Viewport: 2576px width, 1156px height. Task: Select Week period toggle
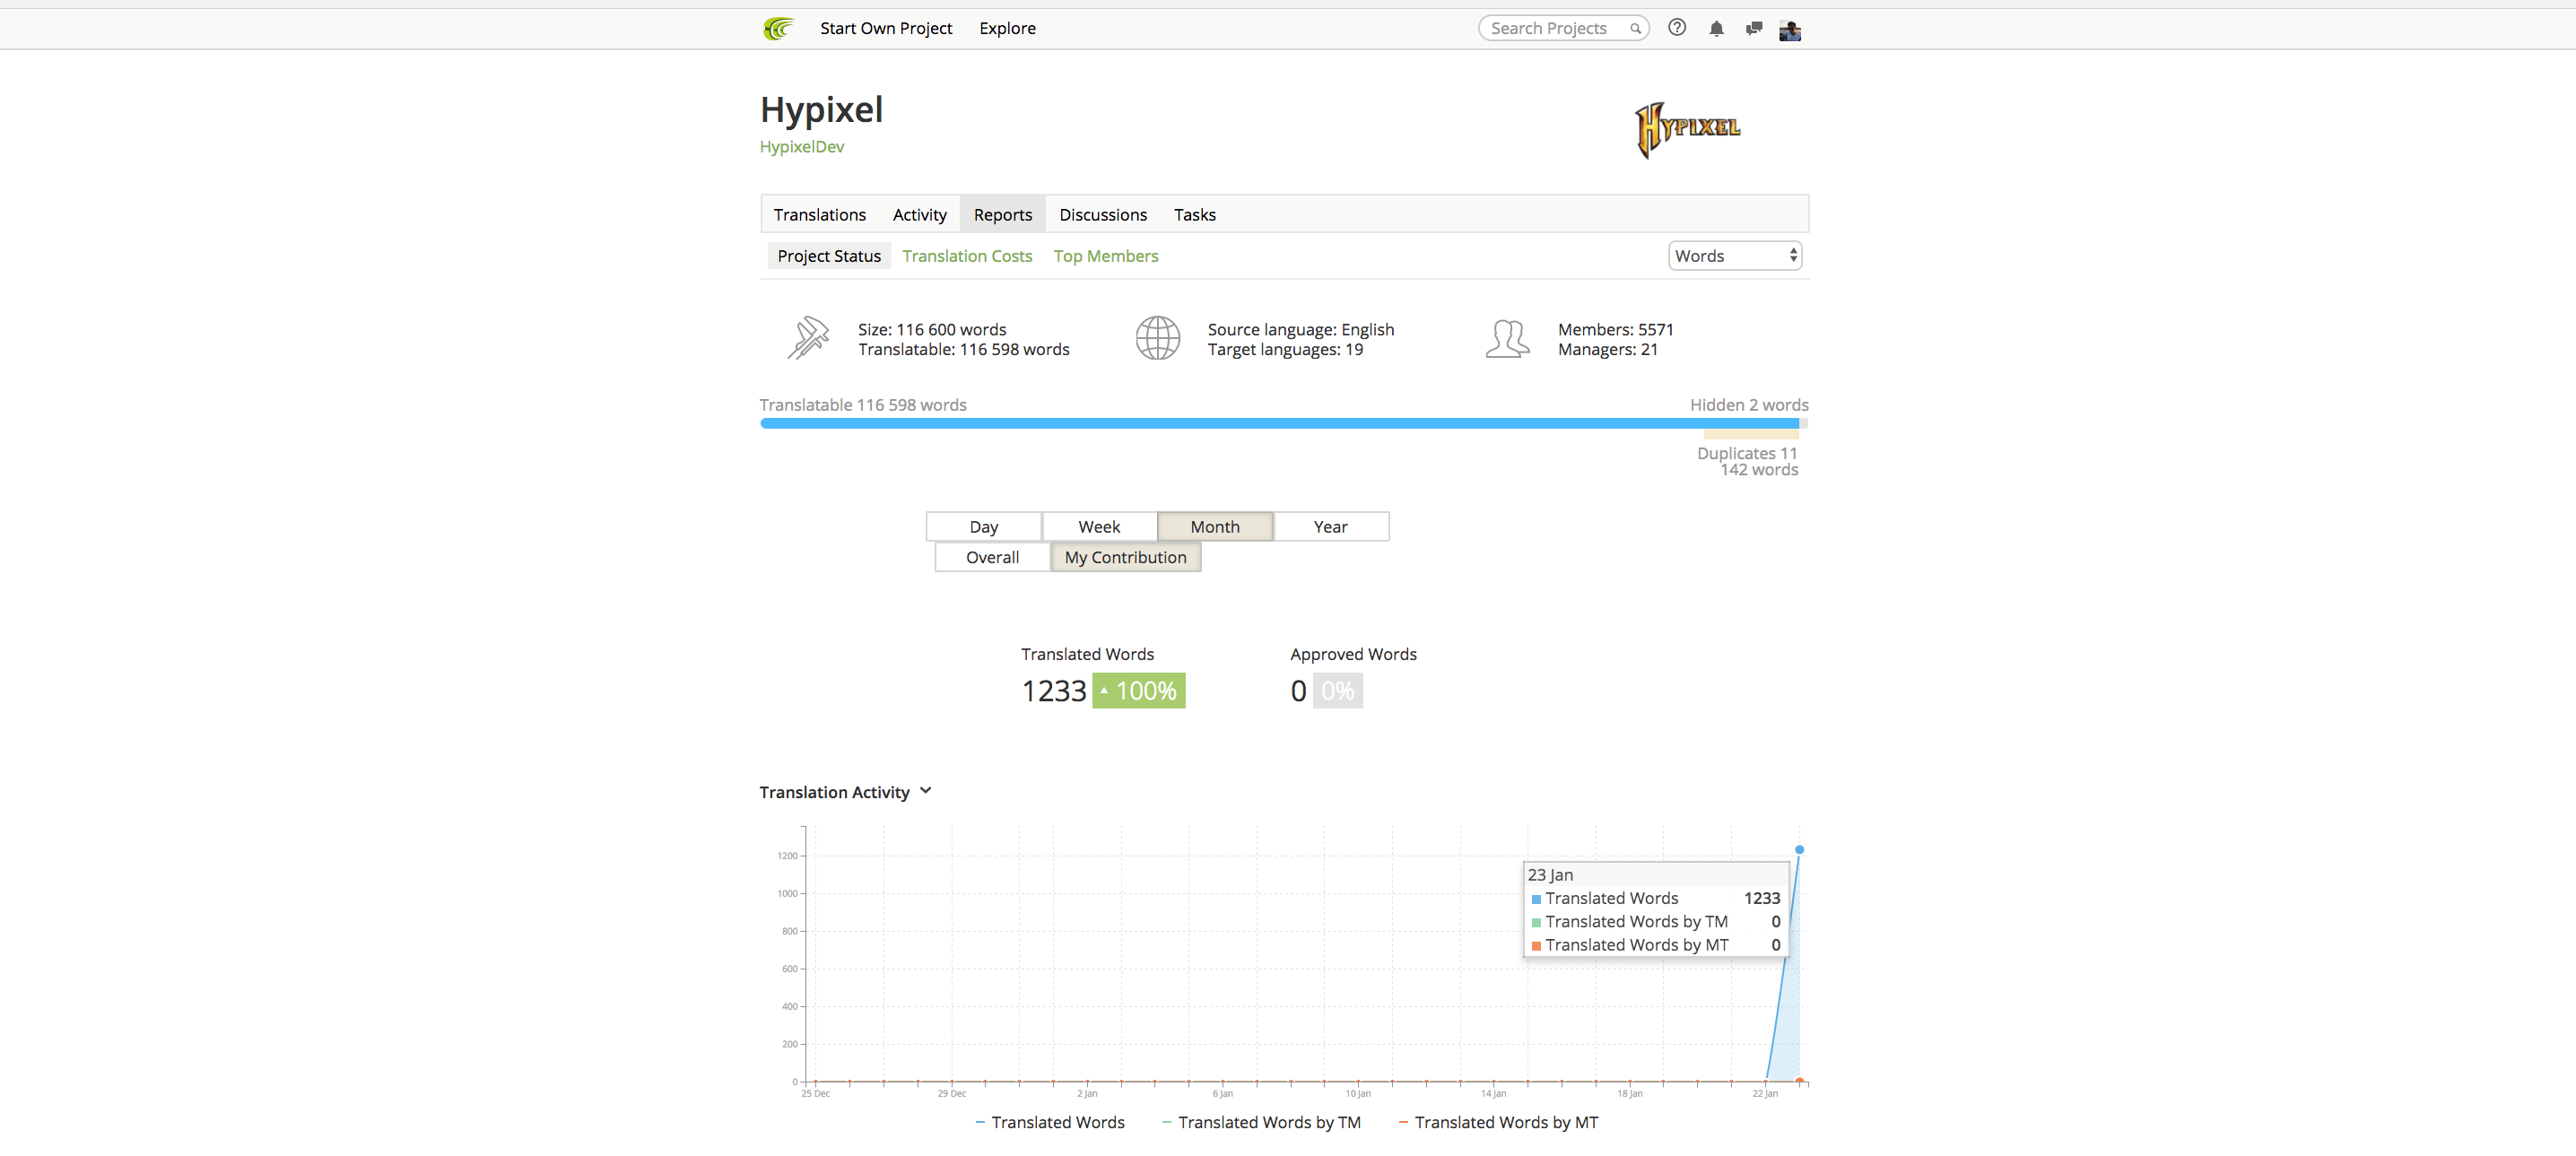pyautogui.click(x=1099, y=527)
